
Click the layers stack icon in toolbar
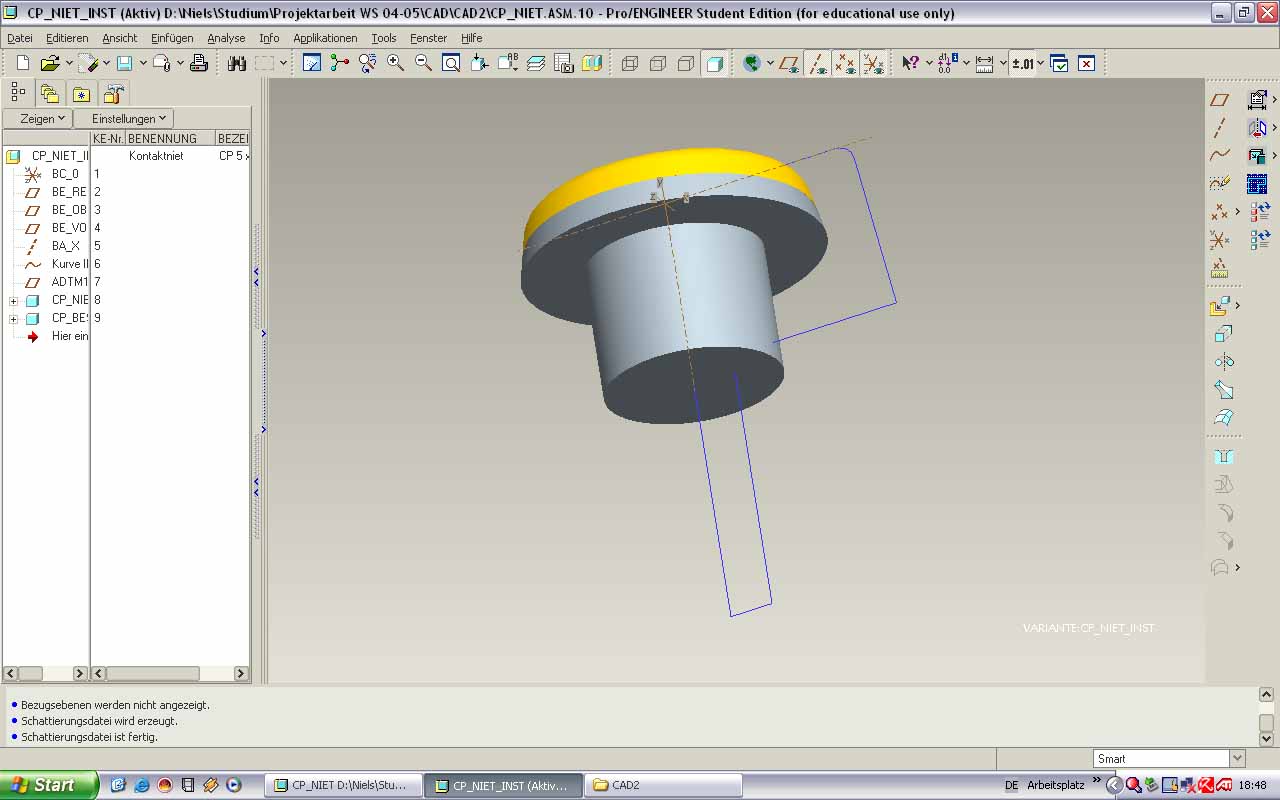536,63
